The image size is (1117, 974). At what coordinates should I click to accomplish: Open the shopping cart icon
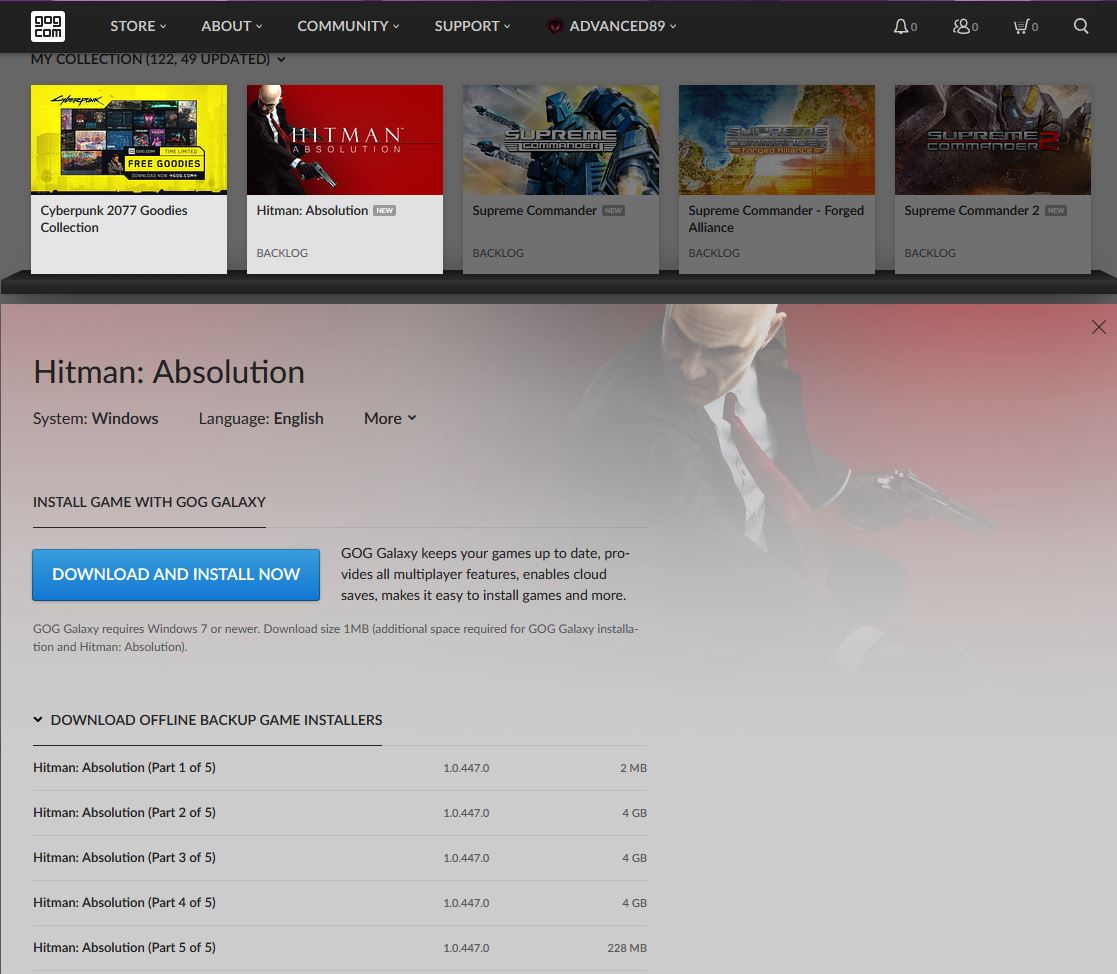pyautogui.click(x=1022, y=26)
